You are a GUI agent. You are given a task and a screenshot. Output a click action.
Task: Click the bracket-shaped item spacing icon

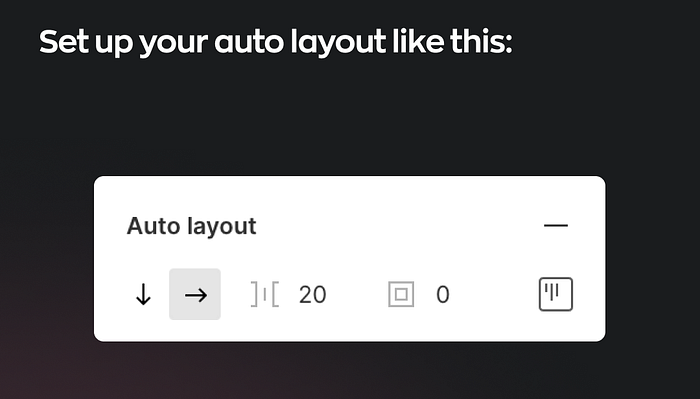[265, 295]
